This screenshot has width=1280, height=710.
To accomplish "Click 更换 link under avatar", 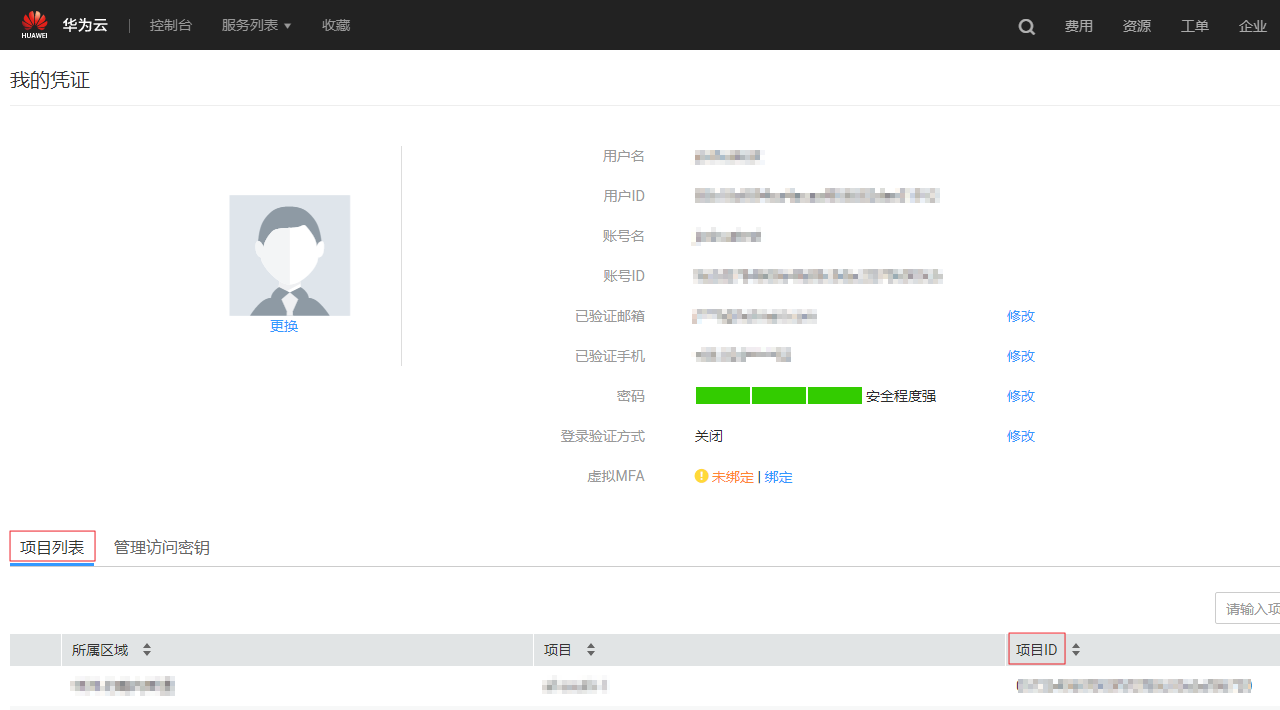I will (284, 326).
